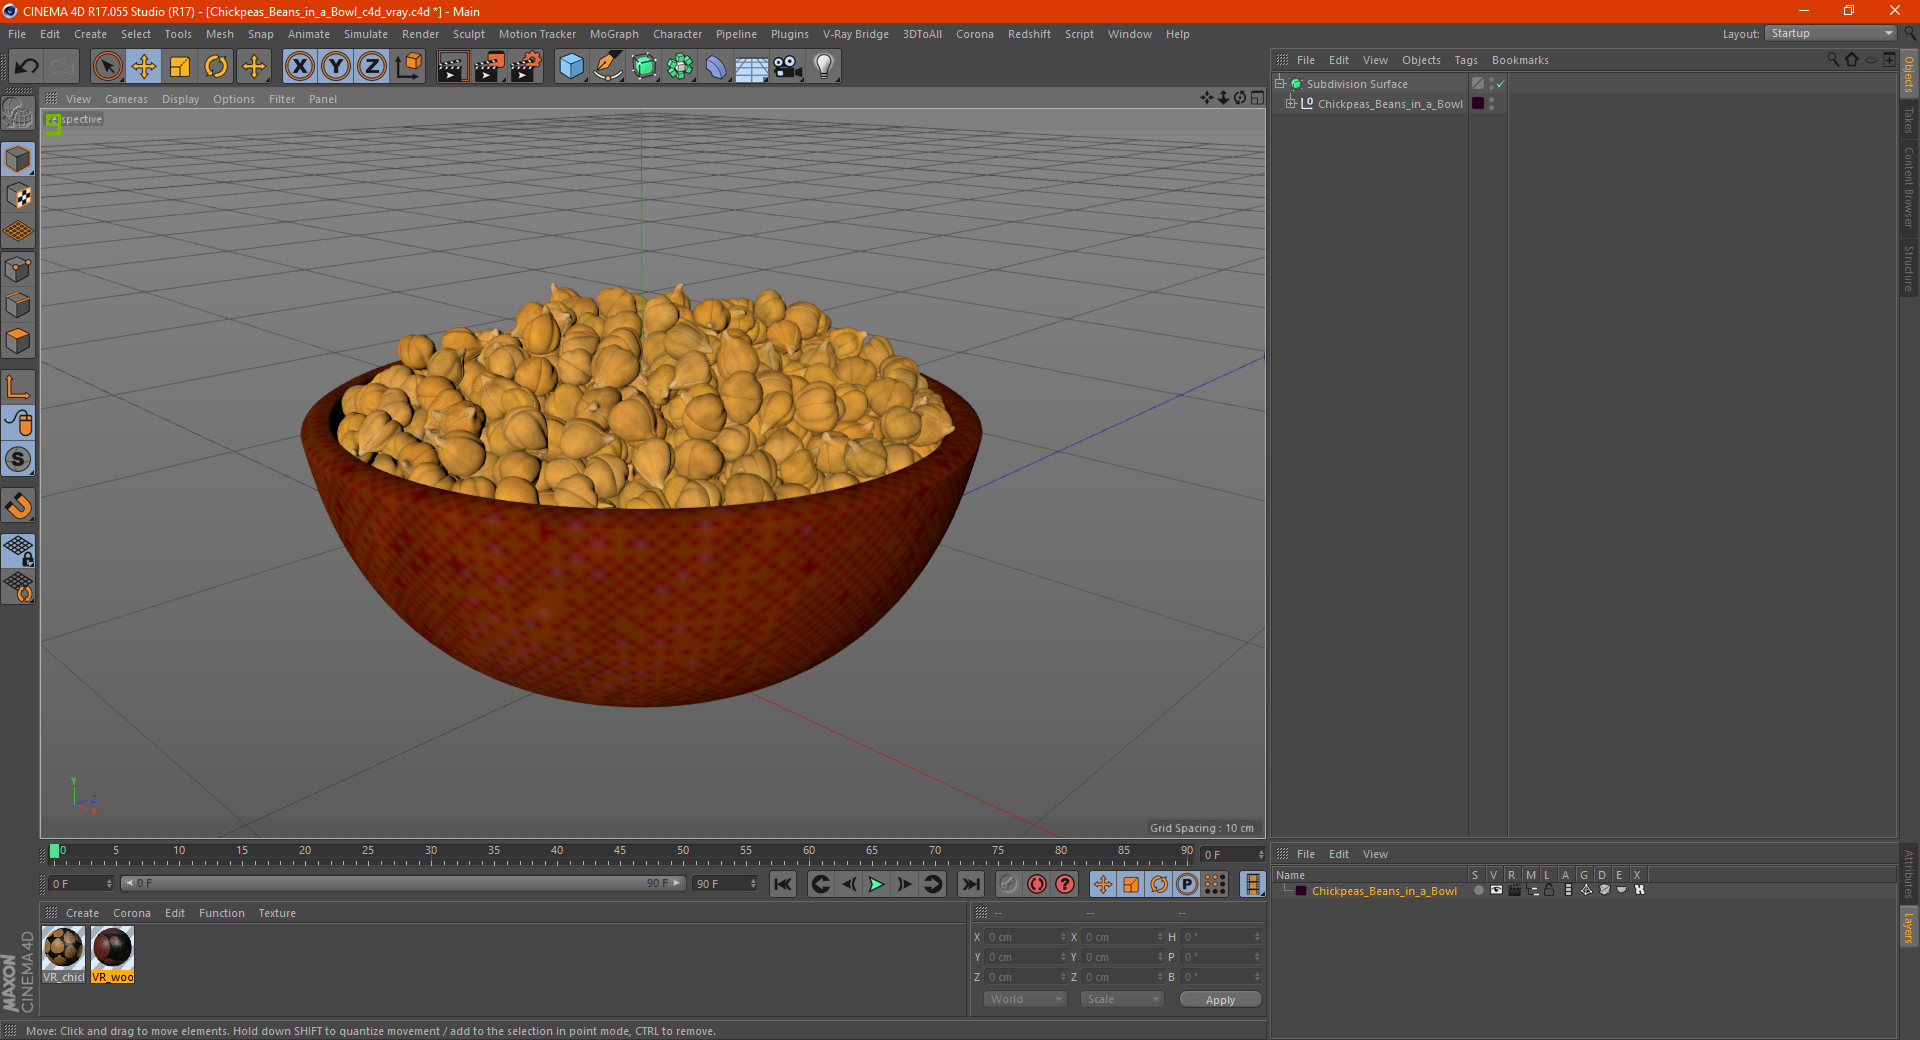Activate the Rotate tool
Image resolution: width=1920 pixels, height=1040 pixels.
[216, 67]
